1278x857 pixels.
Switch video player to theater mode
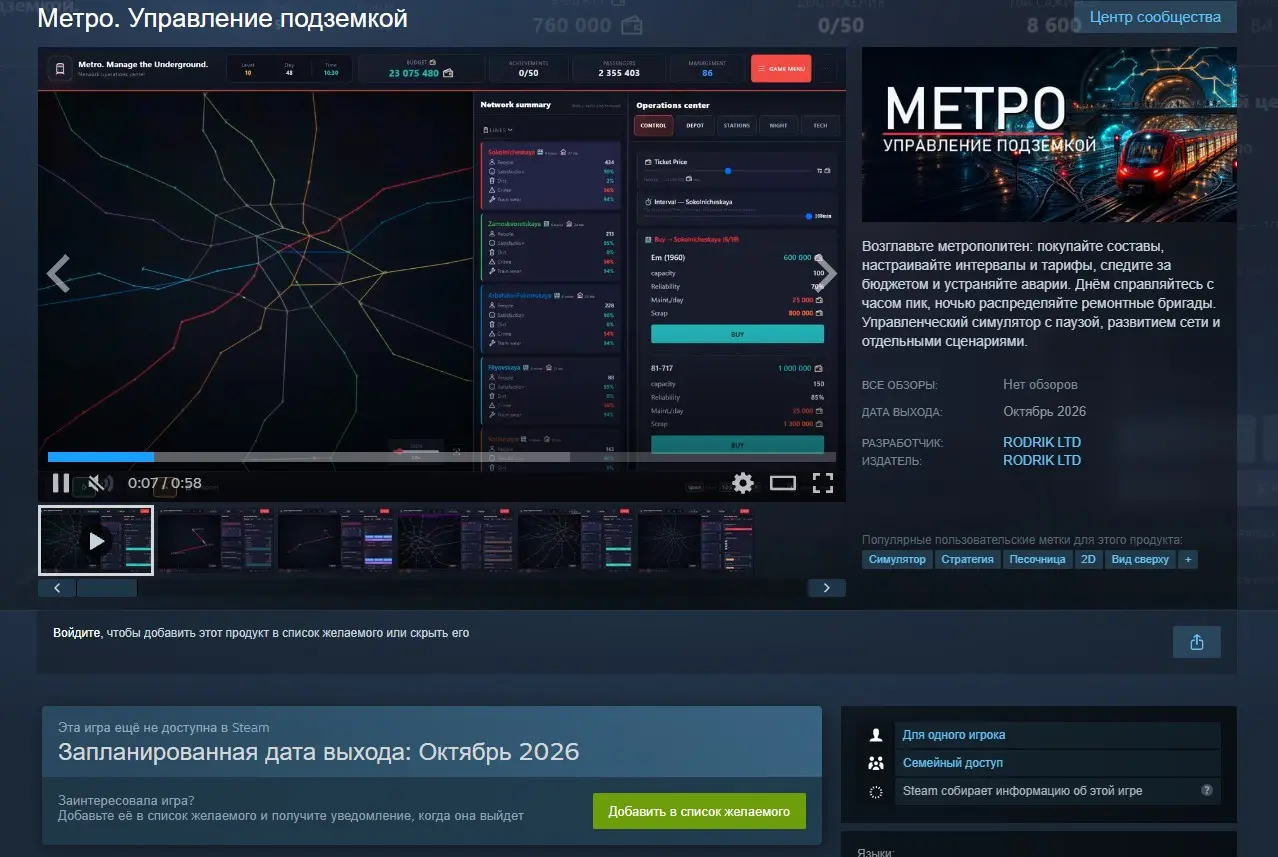click(x=783, y=484)
